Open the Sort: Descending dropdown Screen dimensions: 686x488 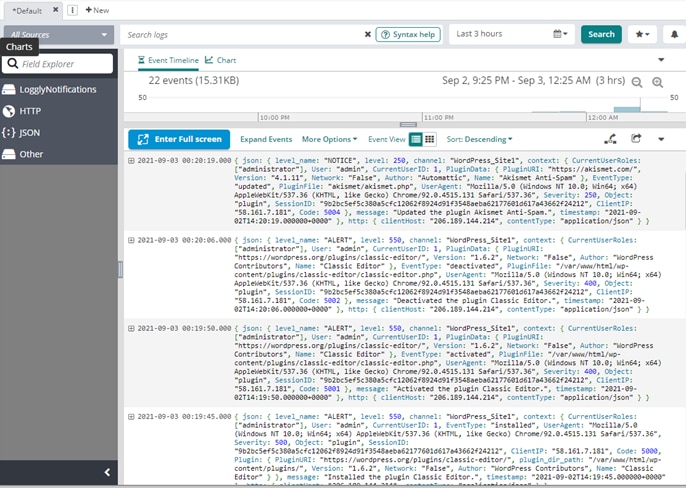coord(479,139)
